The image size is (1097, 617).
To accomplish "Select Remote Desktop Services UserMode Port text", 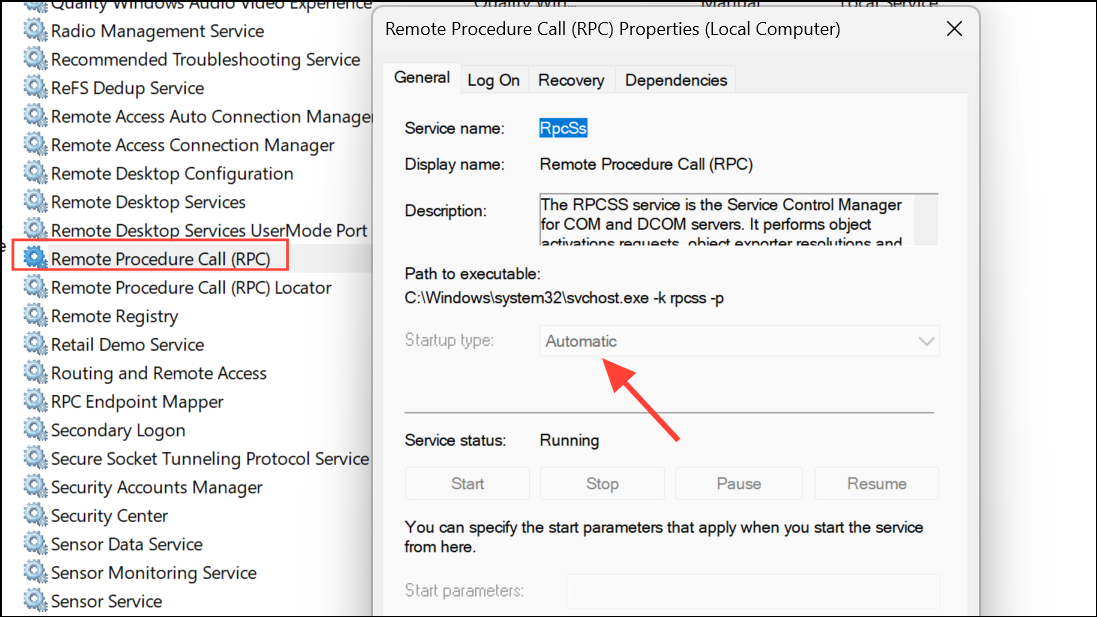I will tap(209, 231).
